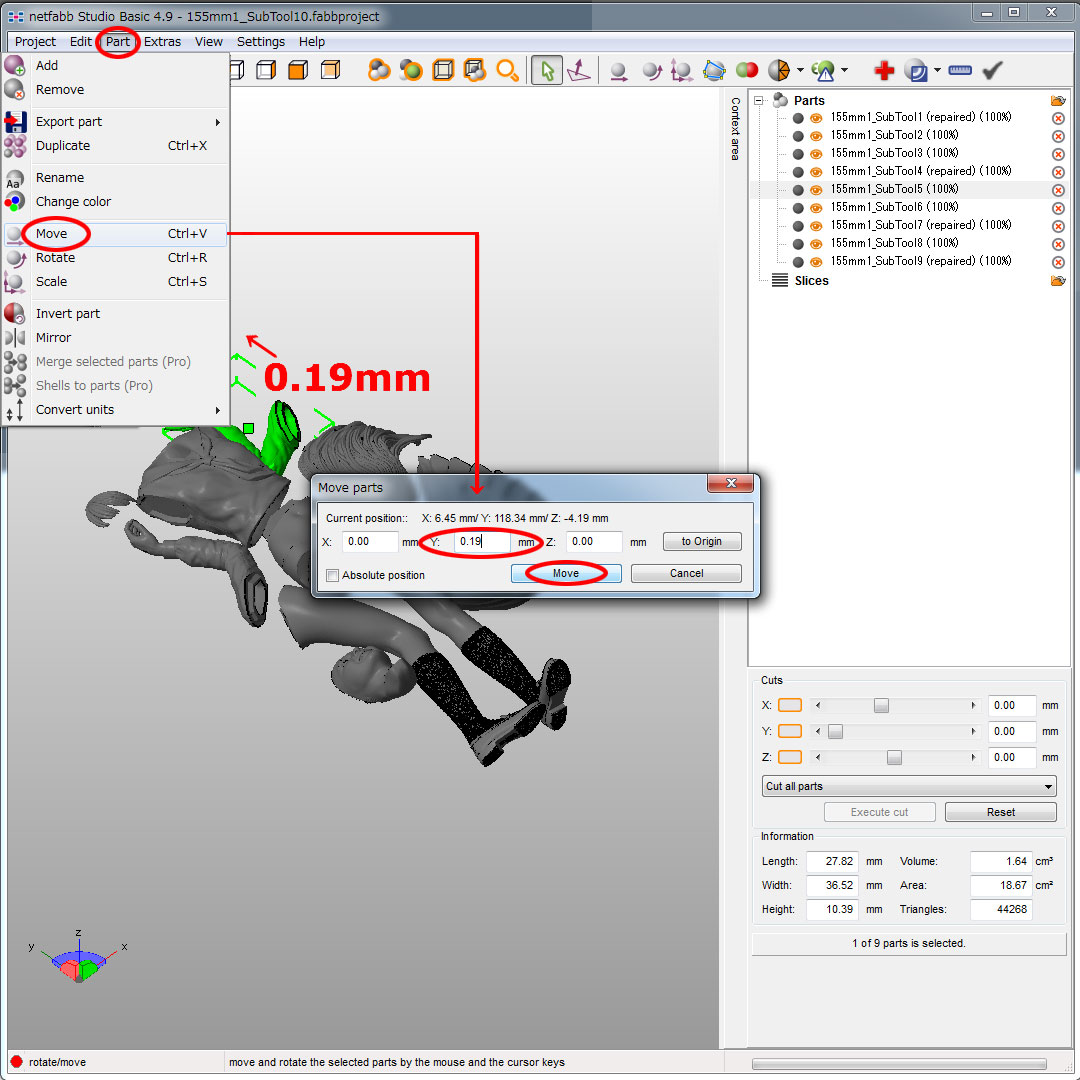Click the Reset button under Cuts

point(1000,812)
